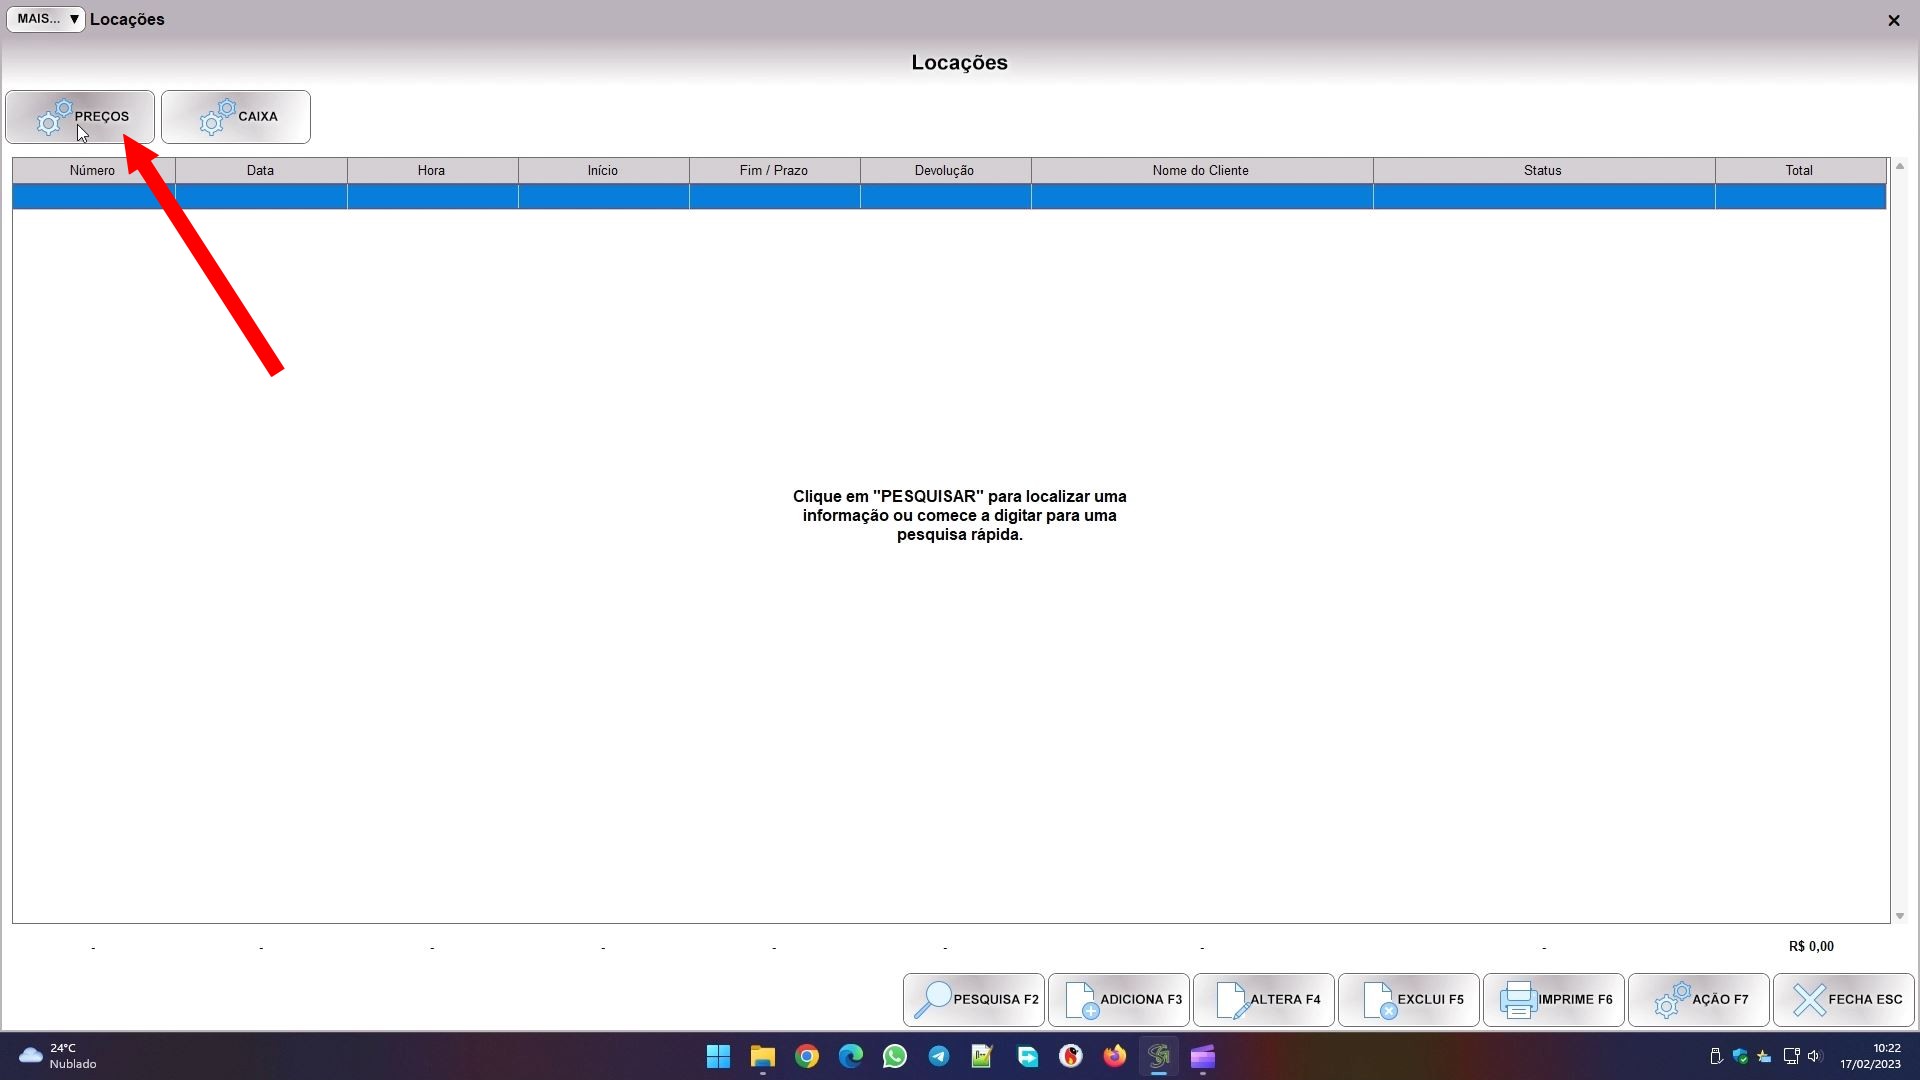Click the Total column header

1799,170
